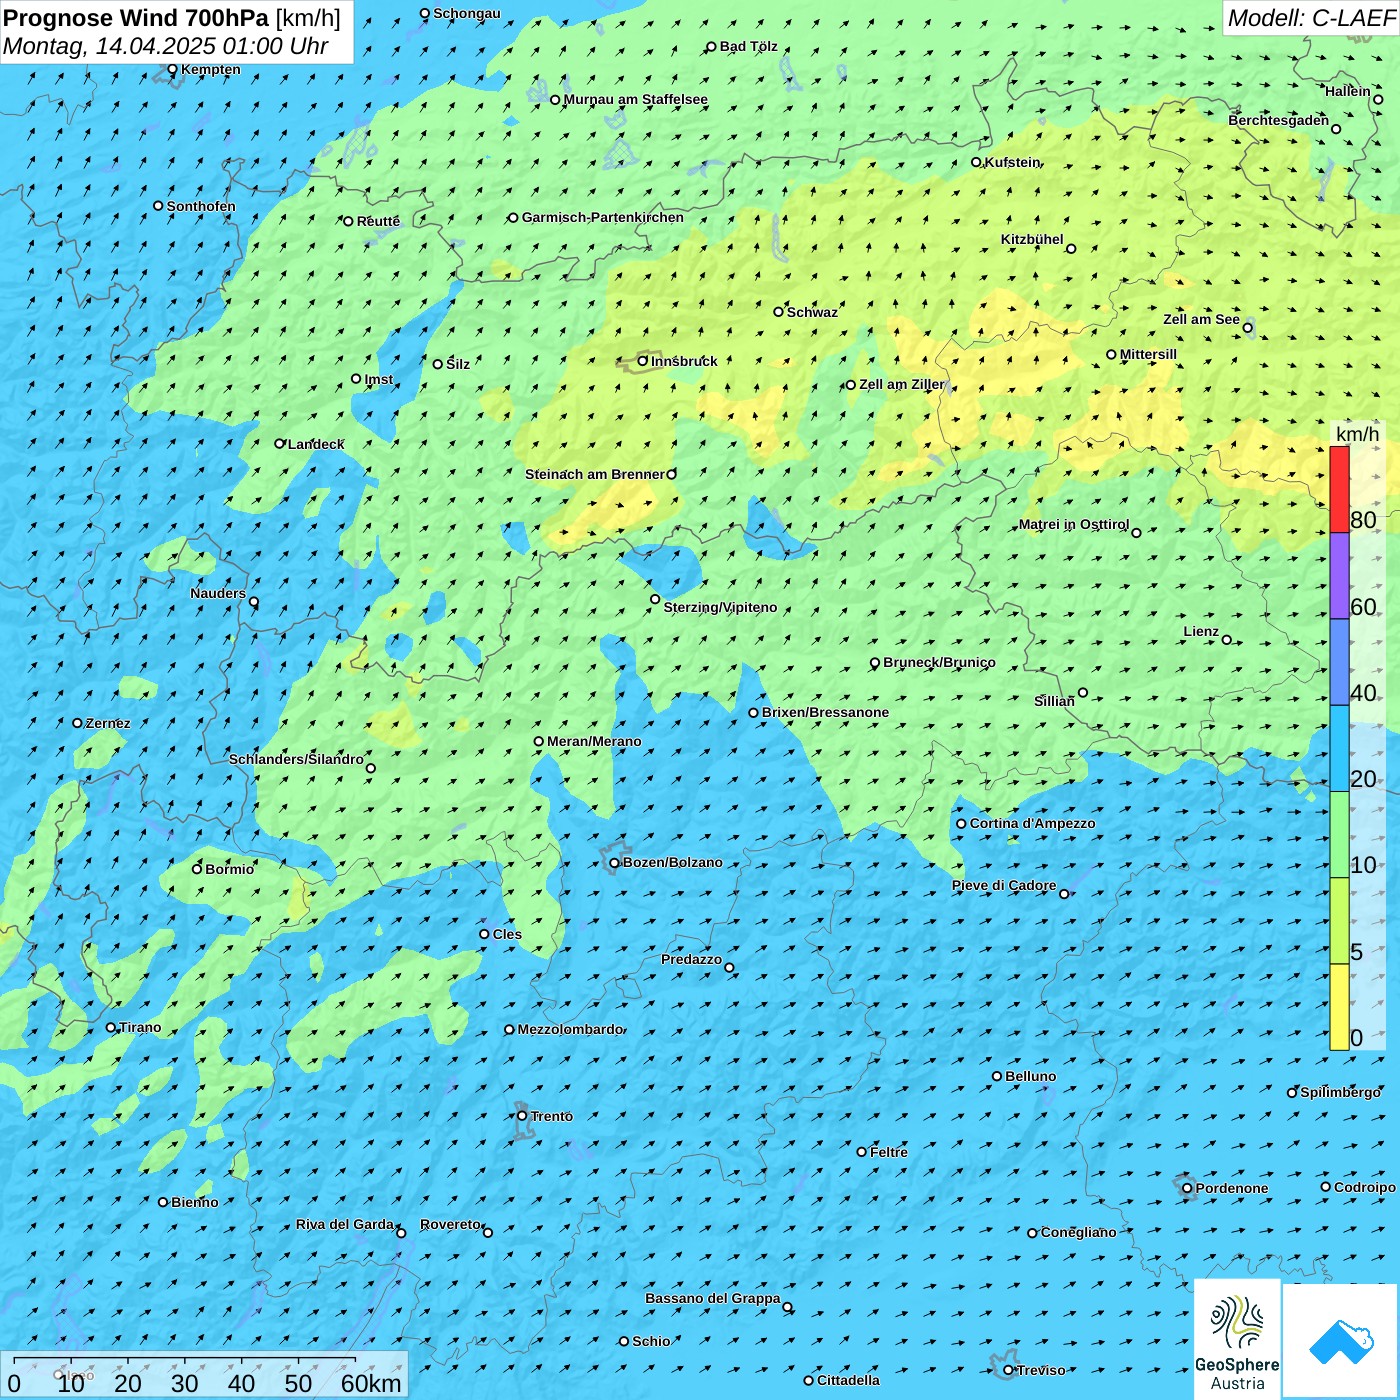Viewport: 1400px width, 1400px height.
Task: Click the purple segment of the wind legend
Action: [1339, 576]
